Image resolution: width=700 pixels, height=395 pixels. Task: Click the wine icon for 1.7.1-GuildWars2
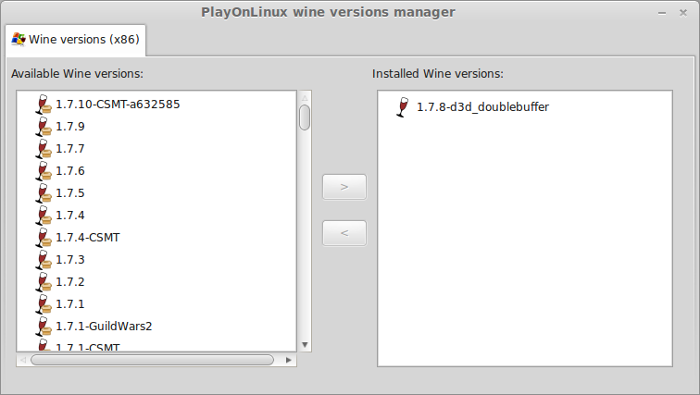coord(43,326)
